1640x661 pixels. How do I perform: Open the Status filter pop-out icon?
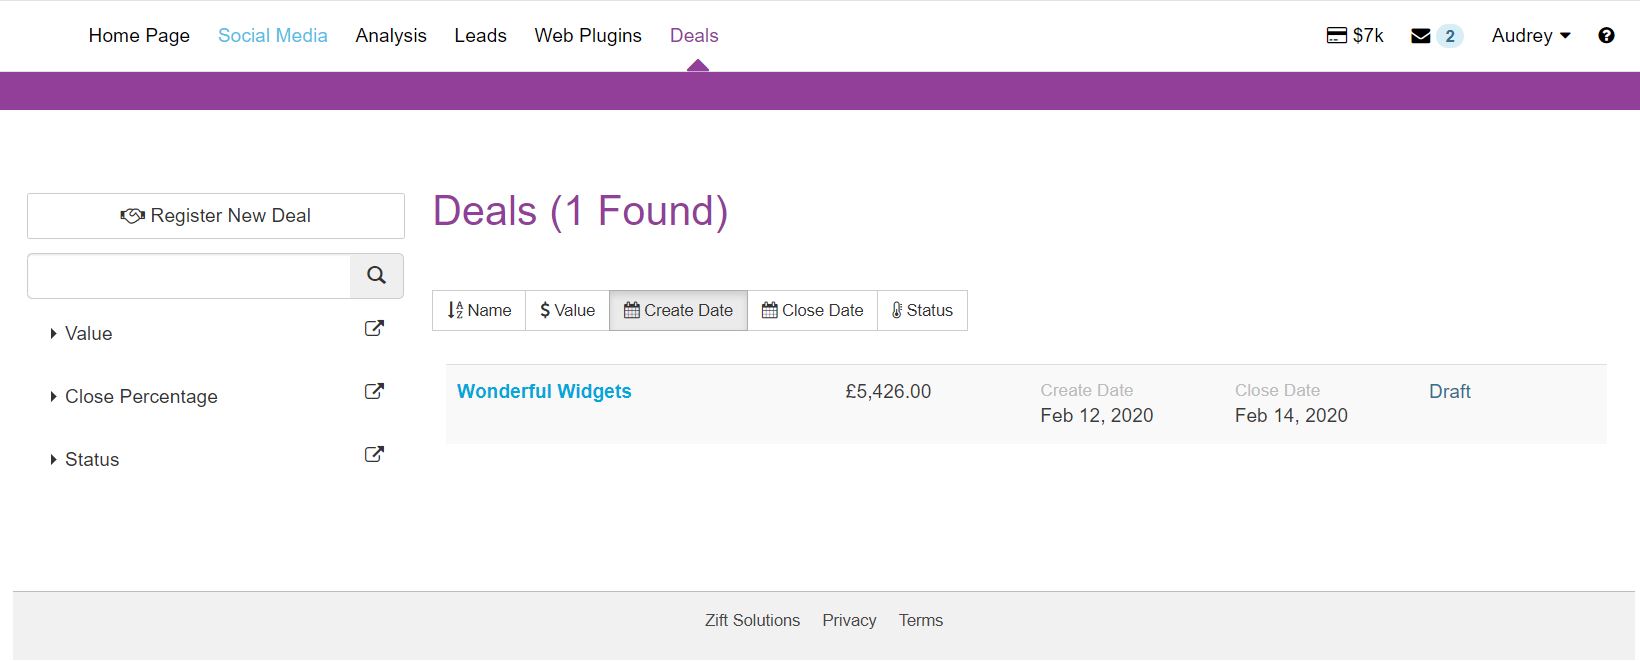pyautogui.click(x=374, y=454)
